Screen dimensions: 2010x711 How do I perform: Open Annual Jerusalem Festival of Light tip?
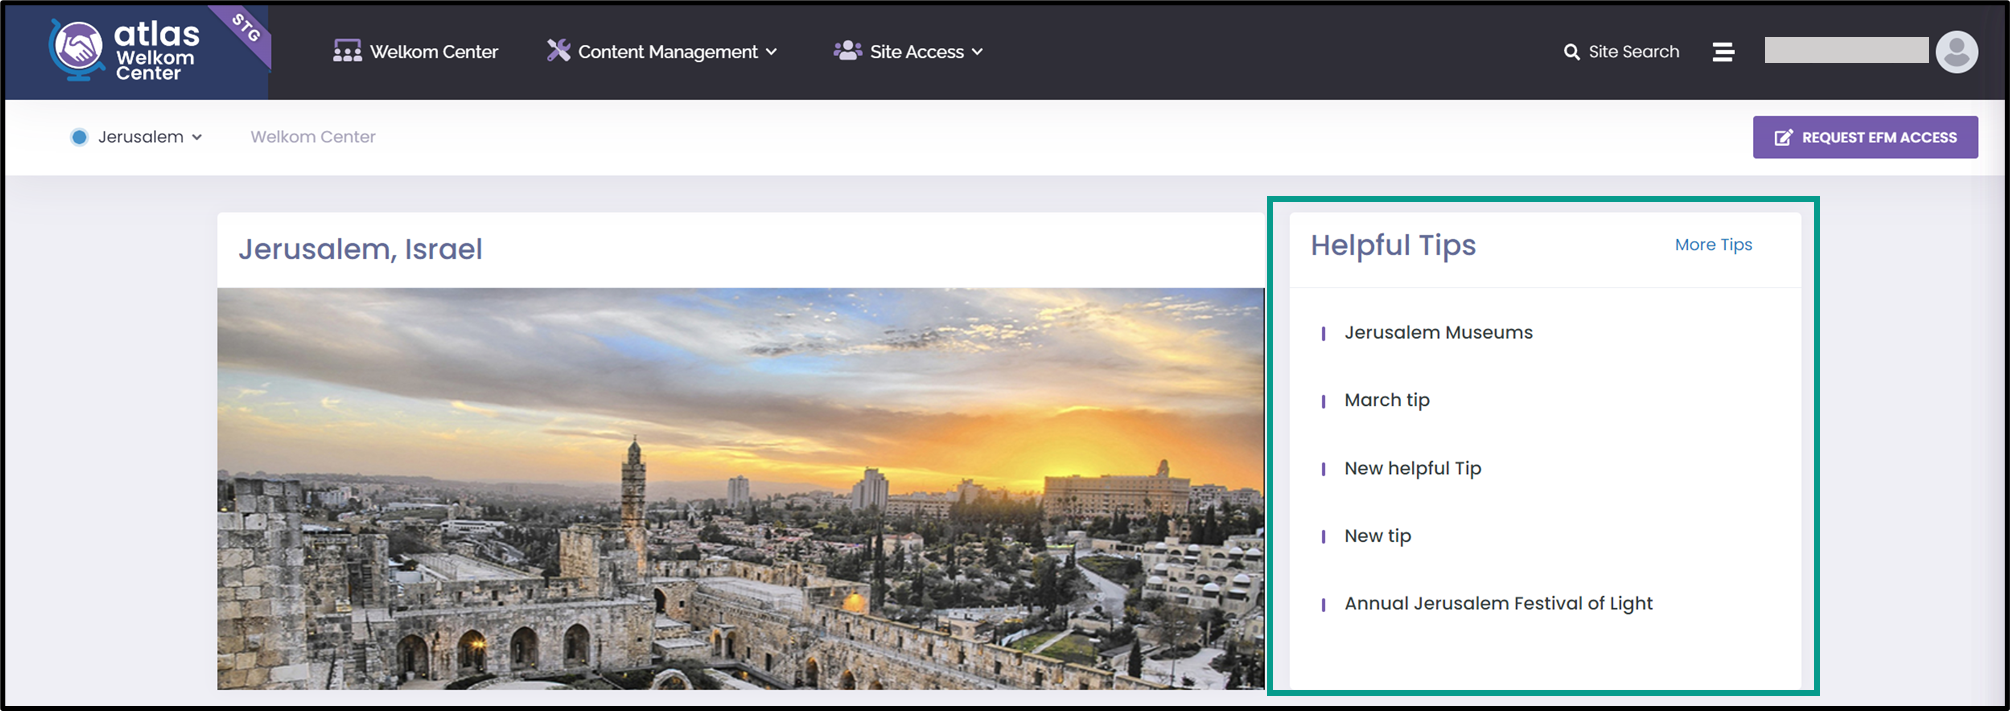coord(1498,604)
